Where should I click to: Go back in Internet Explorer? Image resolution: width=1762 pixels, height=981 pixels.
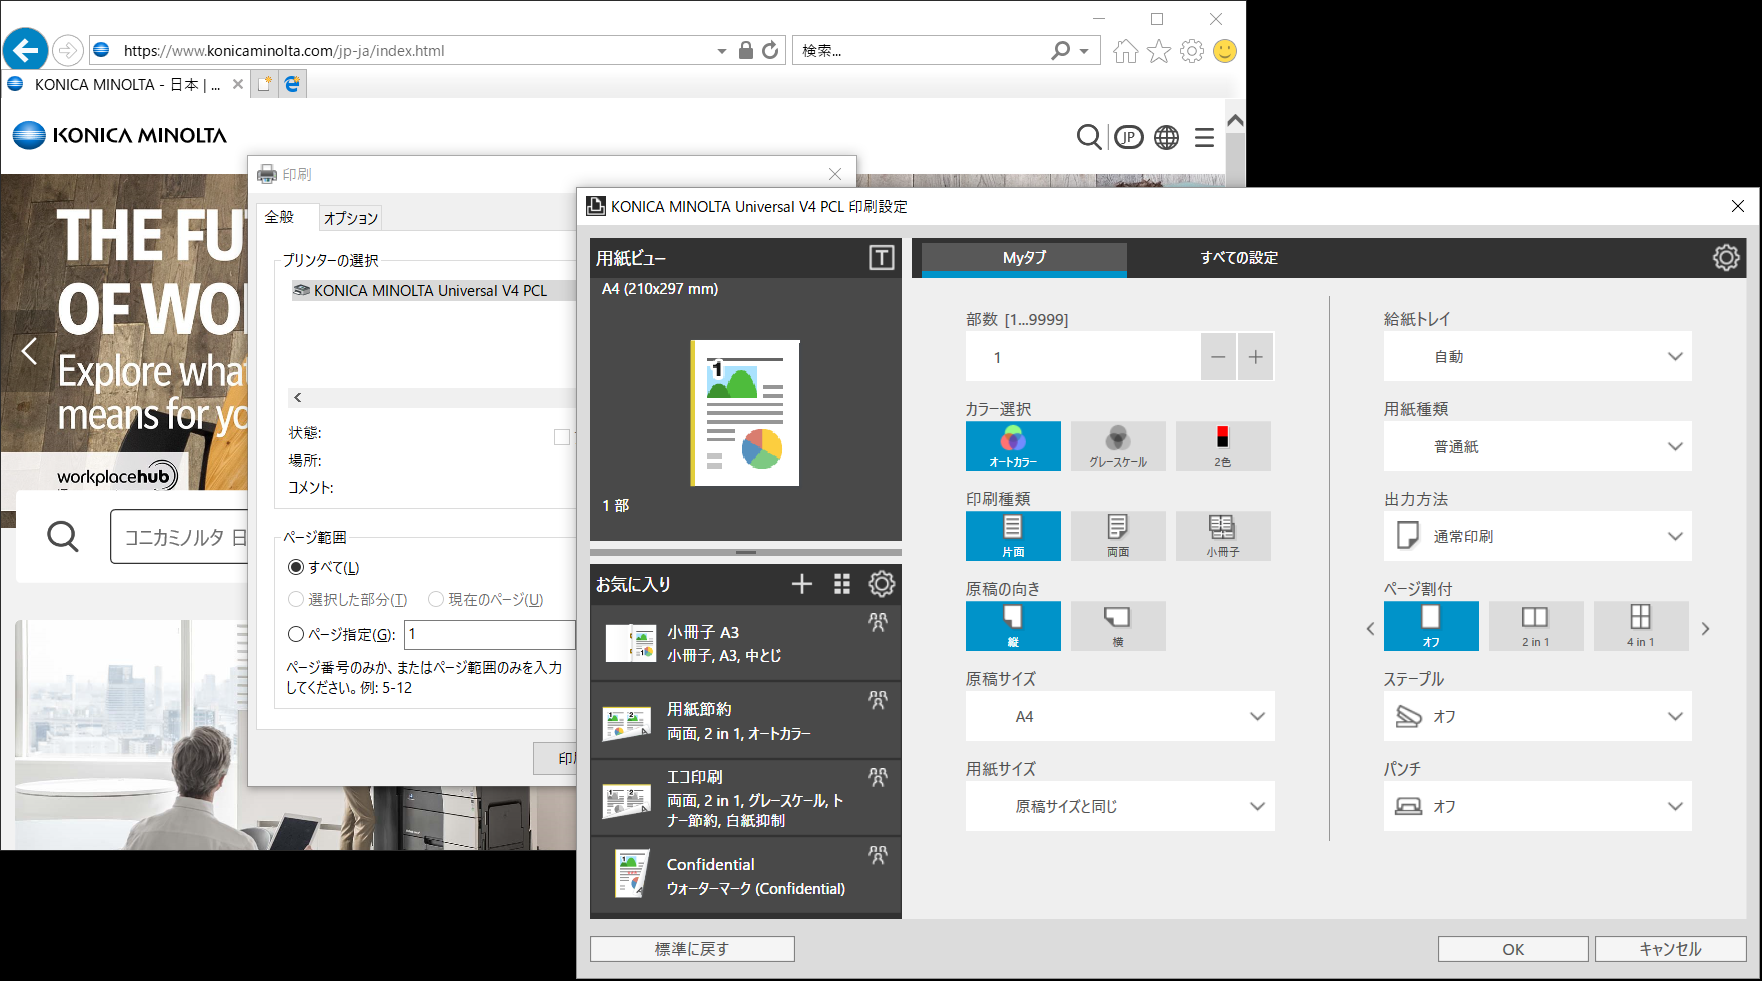pos(25,50)
